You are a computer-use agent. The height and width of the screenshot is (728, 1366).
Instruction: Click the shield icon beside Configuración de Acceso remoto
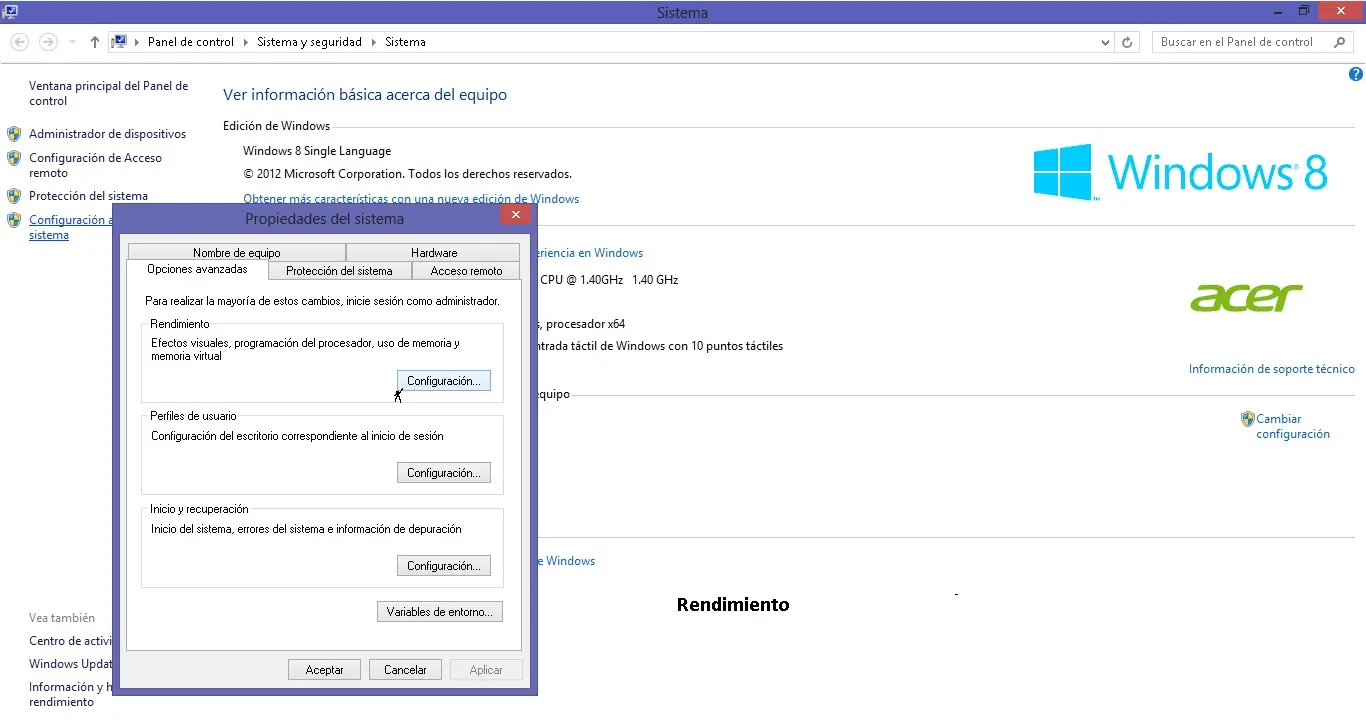[14, 158]
